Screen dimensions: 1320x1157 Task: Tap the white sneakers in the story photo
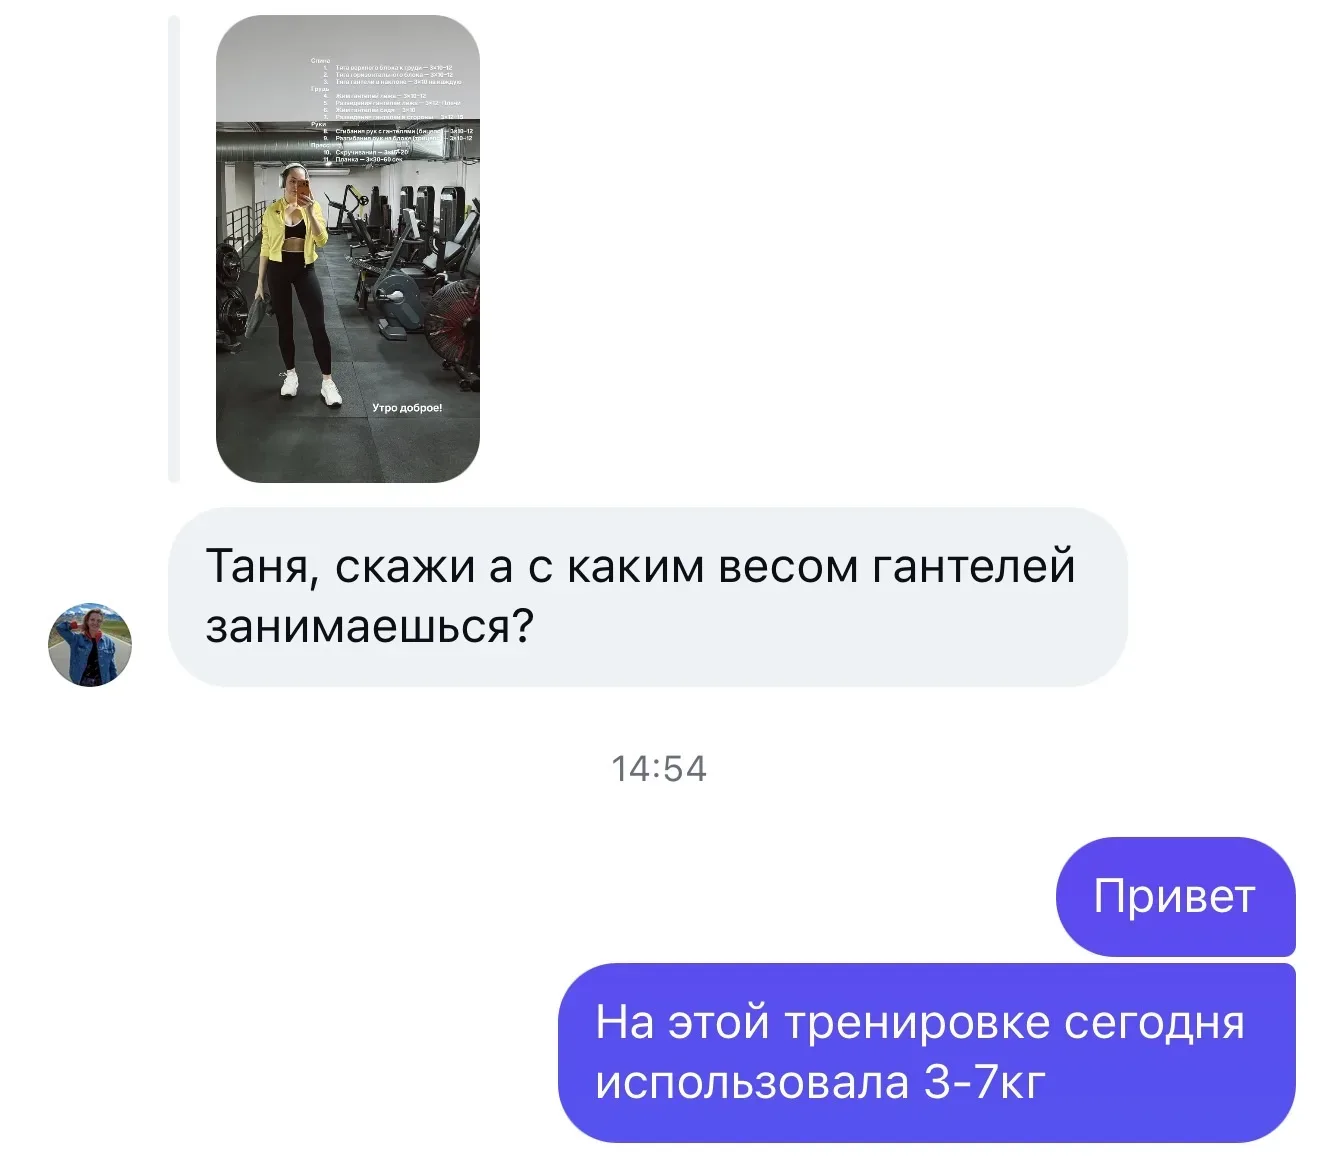(310, 388)
